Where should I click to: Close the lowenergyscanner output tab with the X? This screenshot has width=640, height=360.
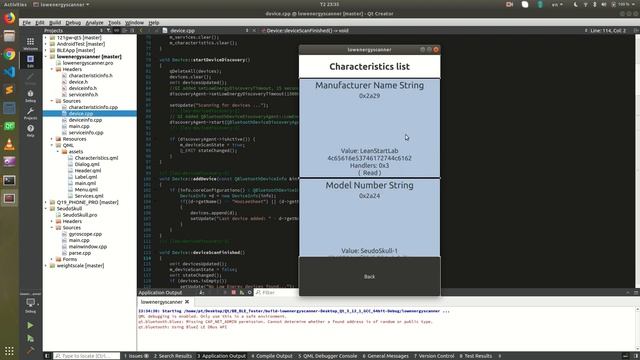187,302
